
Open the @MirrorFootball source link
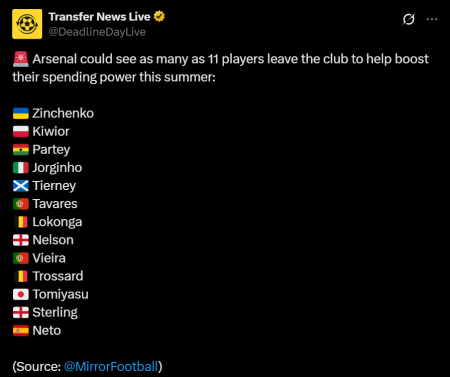(110, 366)
